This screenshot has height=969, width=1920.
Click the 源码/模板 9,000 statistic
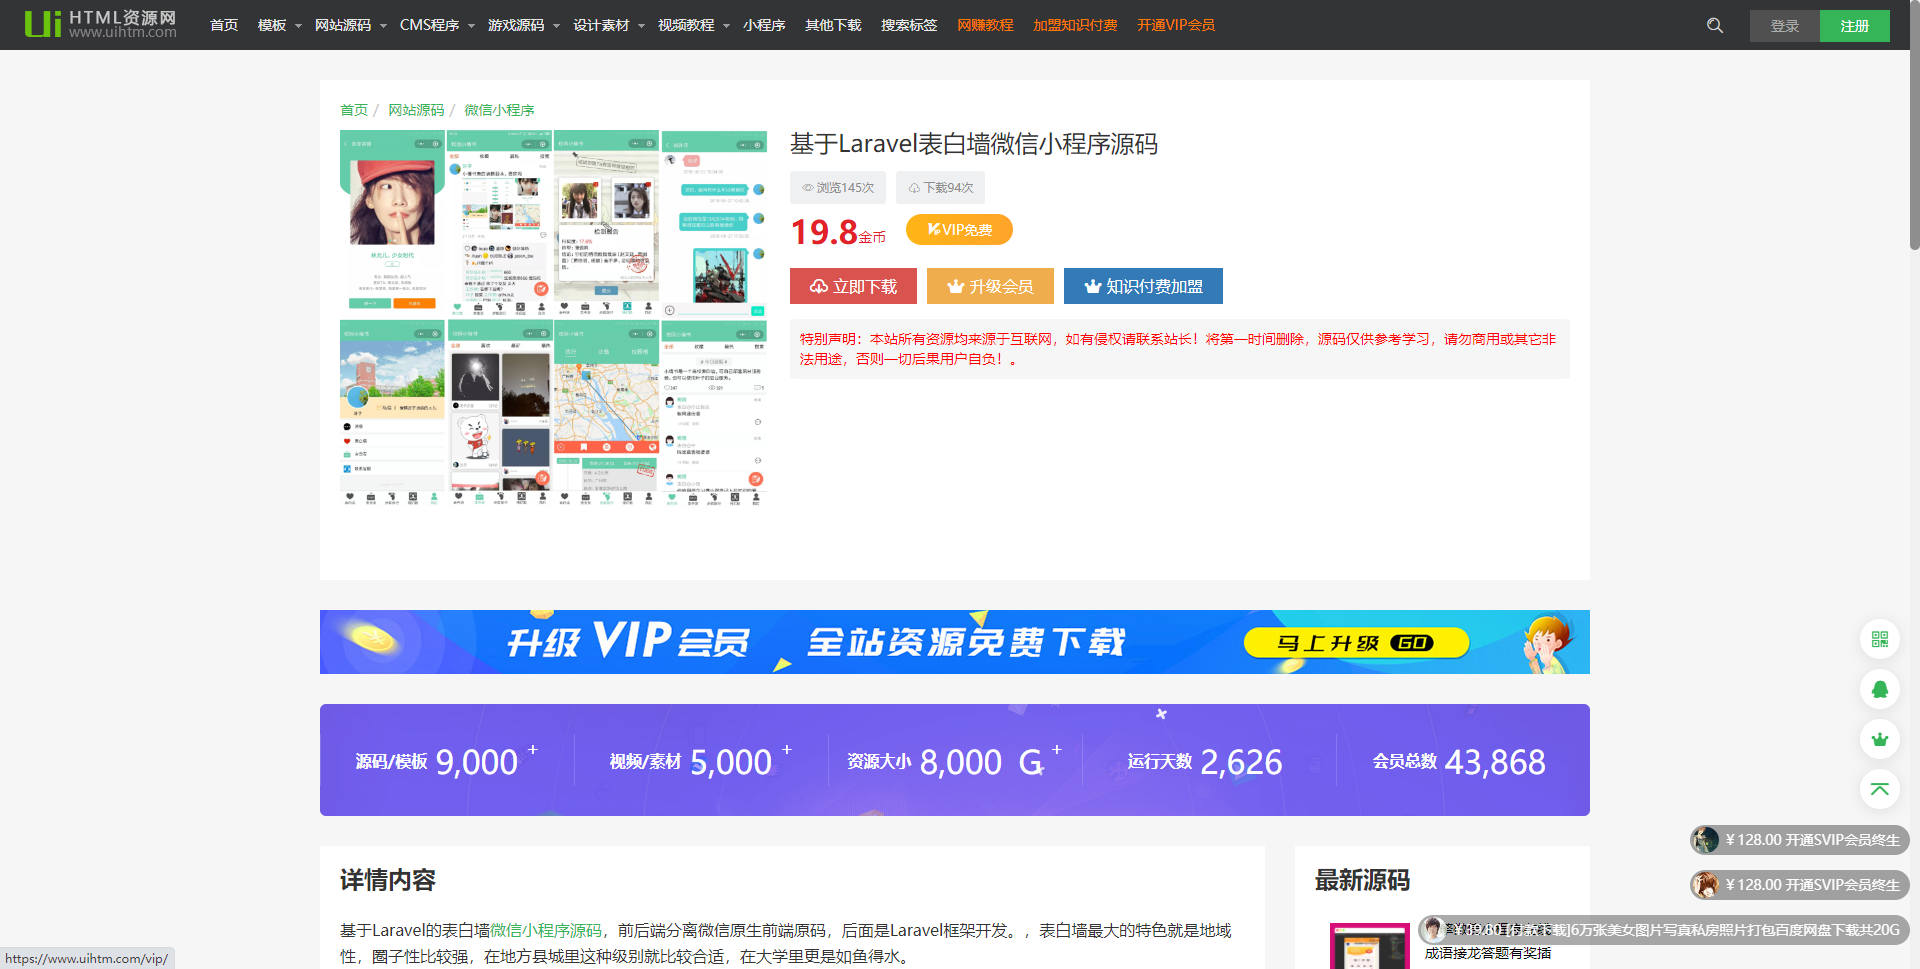446,762
